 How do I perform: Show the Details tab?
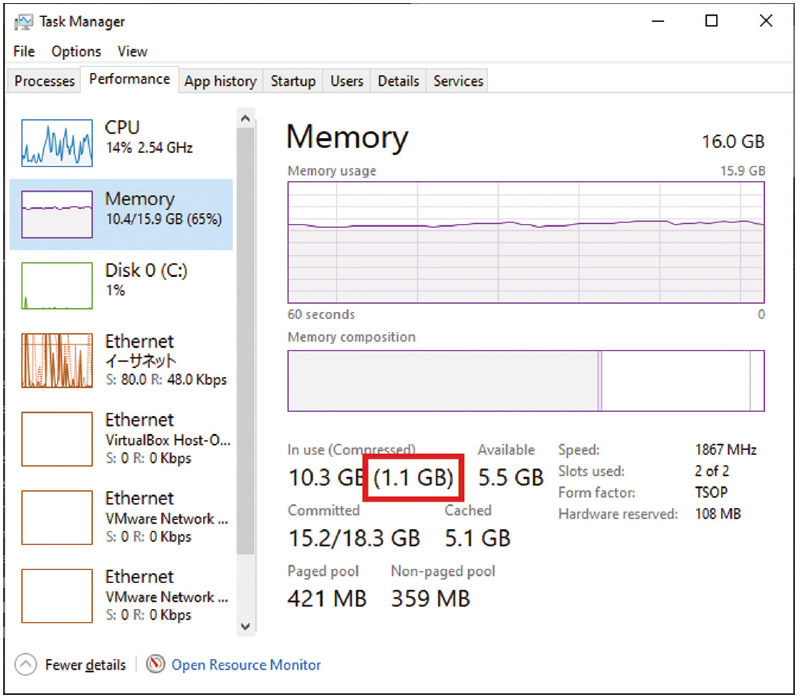(398, 81)
